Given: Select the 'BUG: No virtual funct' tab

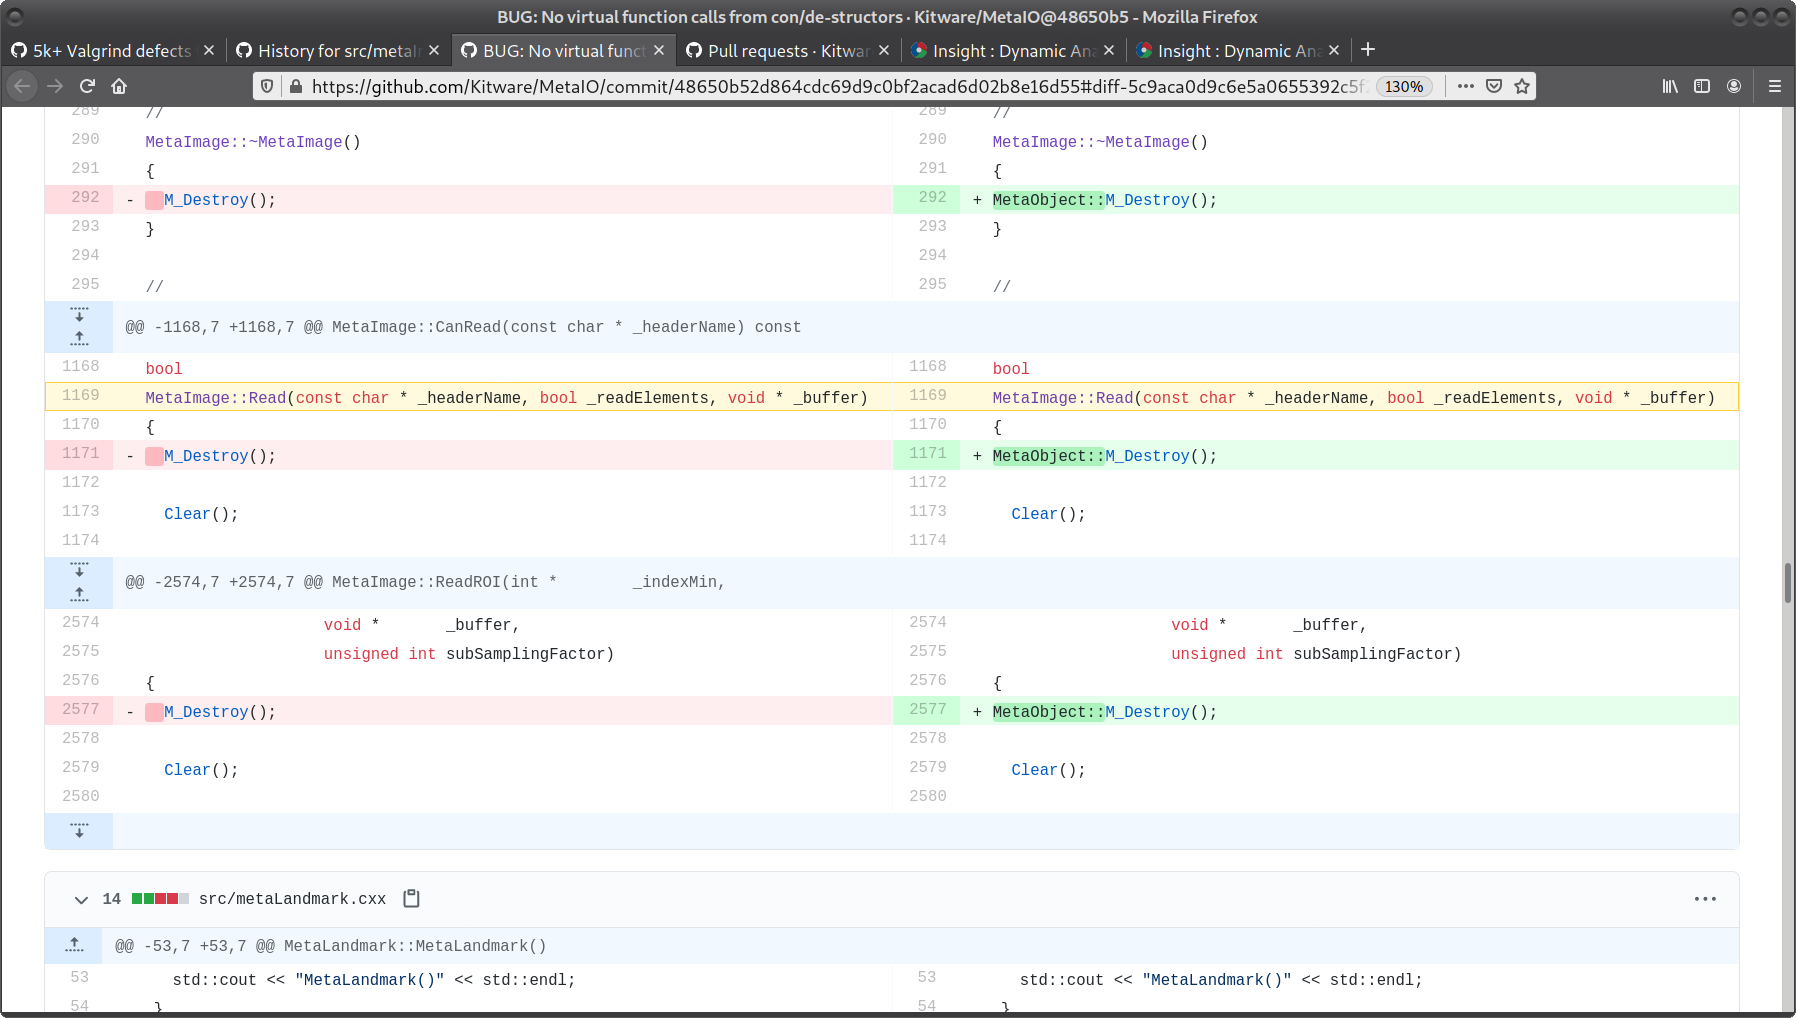Looking at the screenshot, I should 562,50.
